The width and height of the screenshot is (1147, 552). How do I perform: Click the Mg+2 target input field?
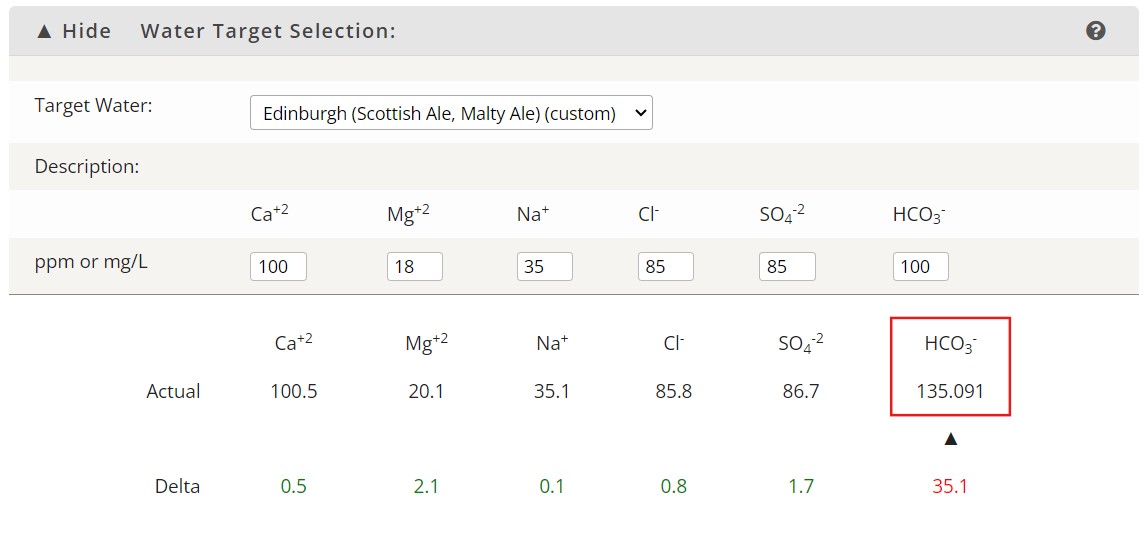pos(415,266)
